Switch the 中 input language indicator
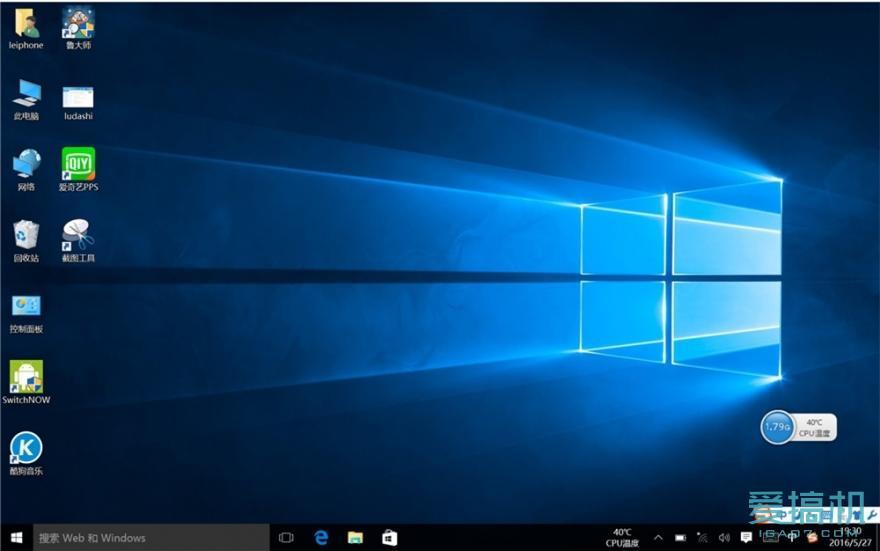Image resolution: width=880 pixels, height=551 pixels. (791, 538)
